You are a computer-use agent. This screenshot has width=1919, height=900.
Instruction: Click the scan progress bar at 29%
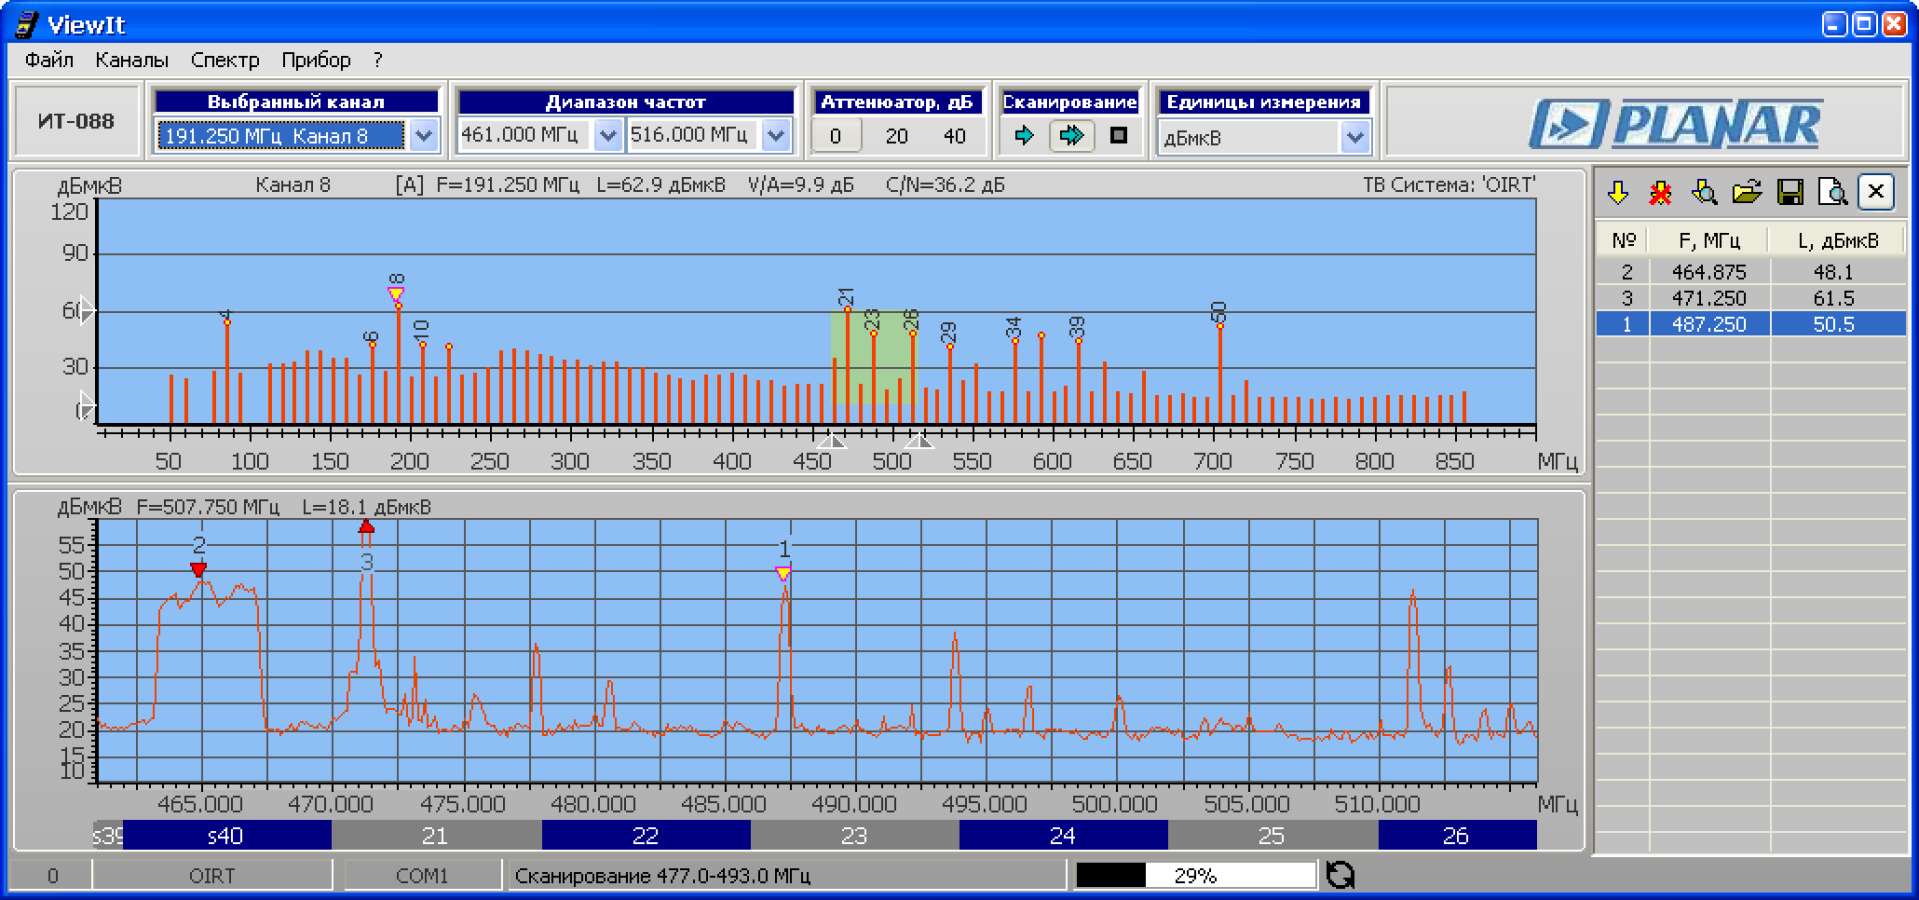(1195, 875)
